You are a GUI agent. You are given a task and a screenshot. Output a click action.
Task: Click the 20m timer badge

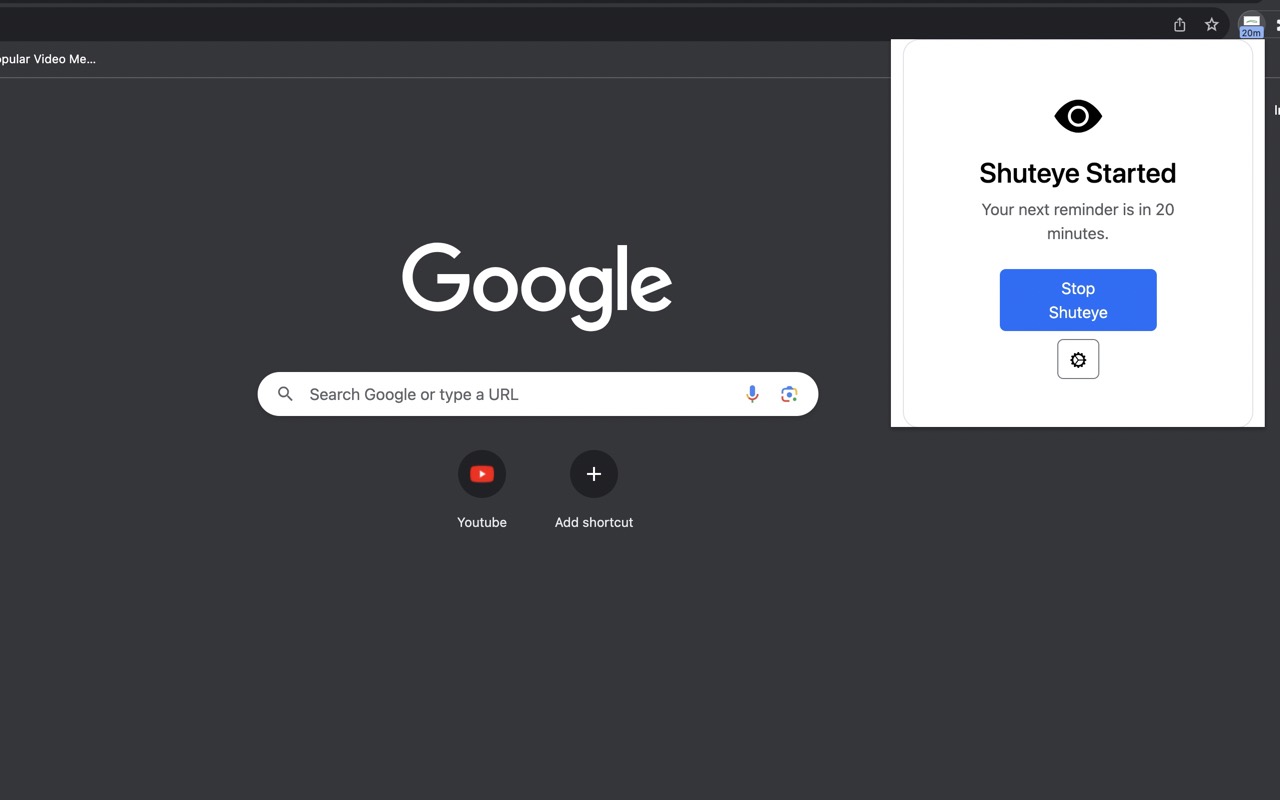coord(1250,31)
